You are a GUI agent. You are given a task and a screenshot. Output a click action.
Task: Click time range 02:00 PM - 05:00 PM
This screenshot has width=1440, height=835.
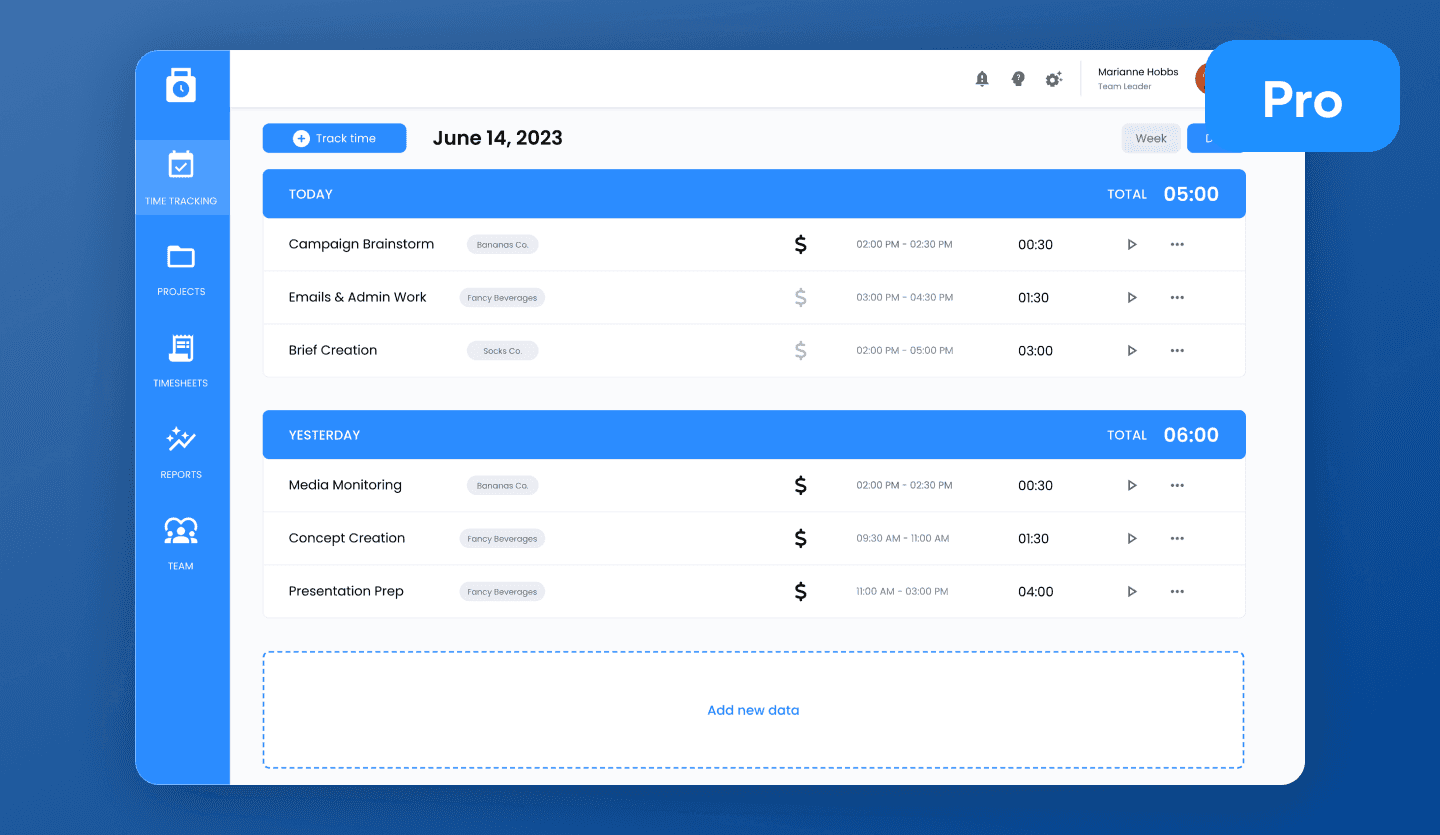click(x=904, y=350)
